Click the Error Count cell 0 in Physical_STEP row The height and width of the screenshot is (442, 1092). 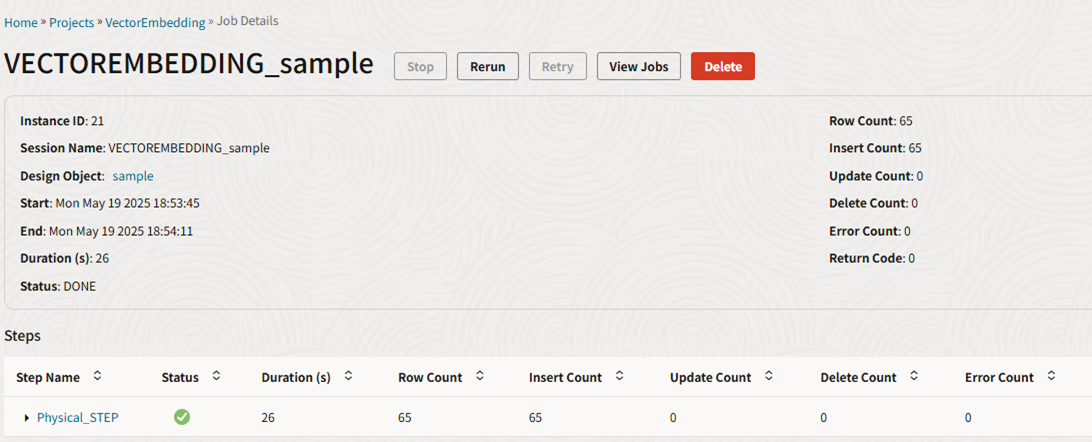click(x=968, y=418)
